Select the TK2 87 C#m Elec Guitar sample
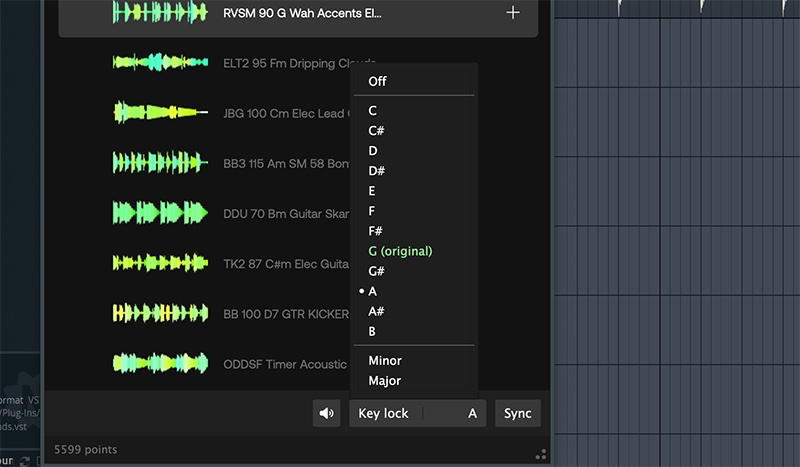Image resolution: width=800 pixels, height=467 pixels. (285, 263)
